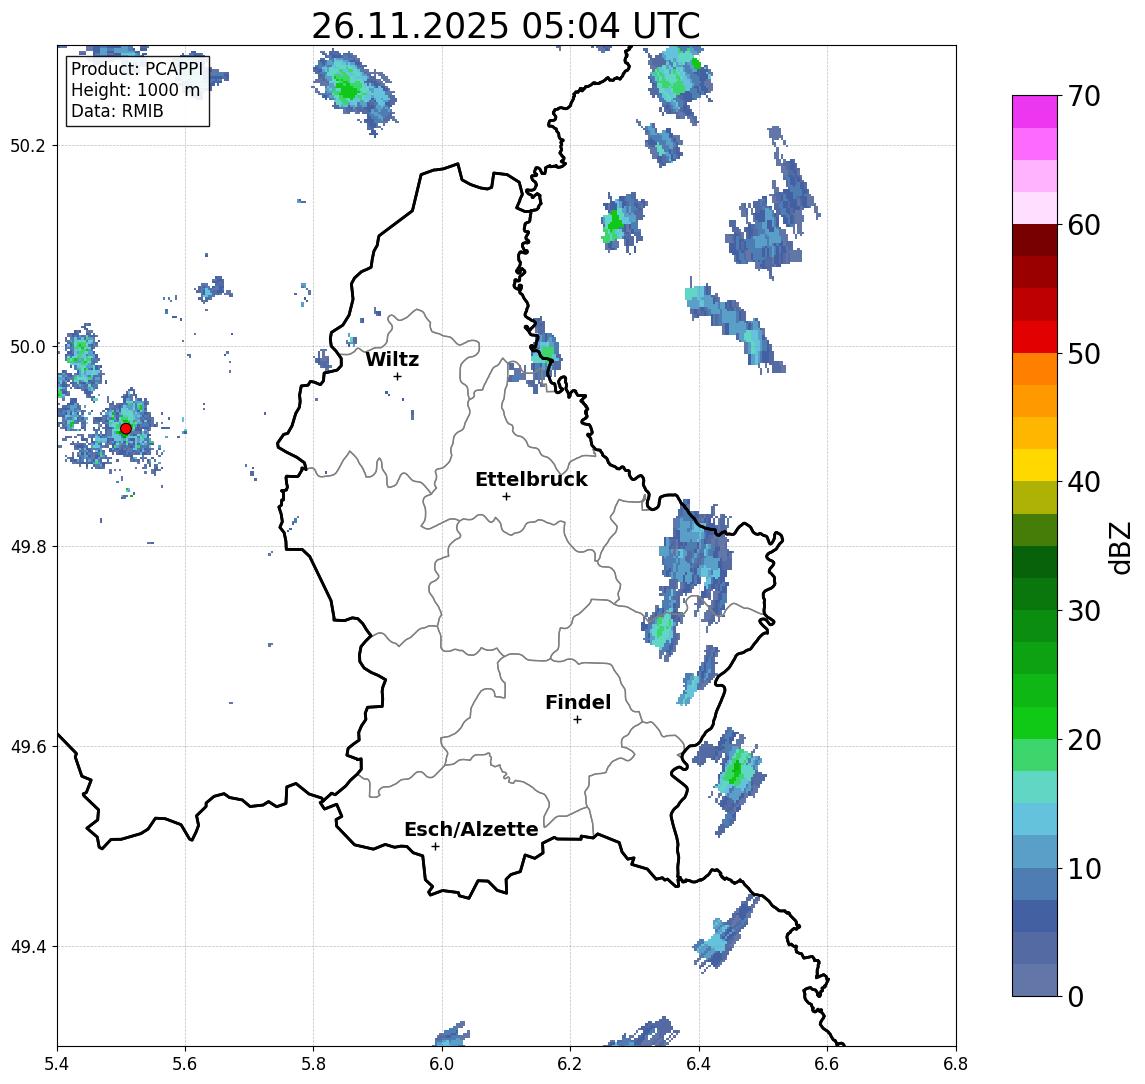Click the red radar location marker
This screenshot has height=1084, width=1145.
[126, 429]
